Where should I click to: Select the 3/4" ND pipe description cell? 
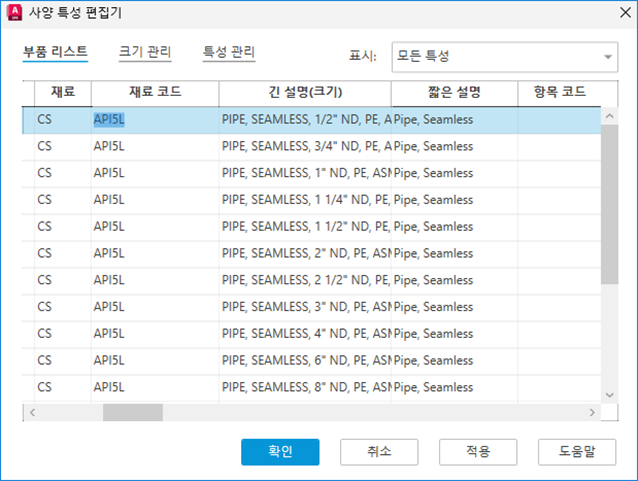pyautogui.click(x=305, y=147)
